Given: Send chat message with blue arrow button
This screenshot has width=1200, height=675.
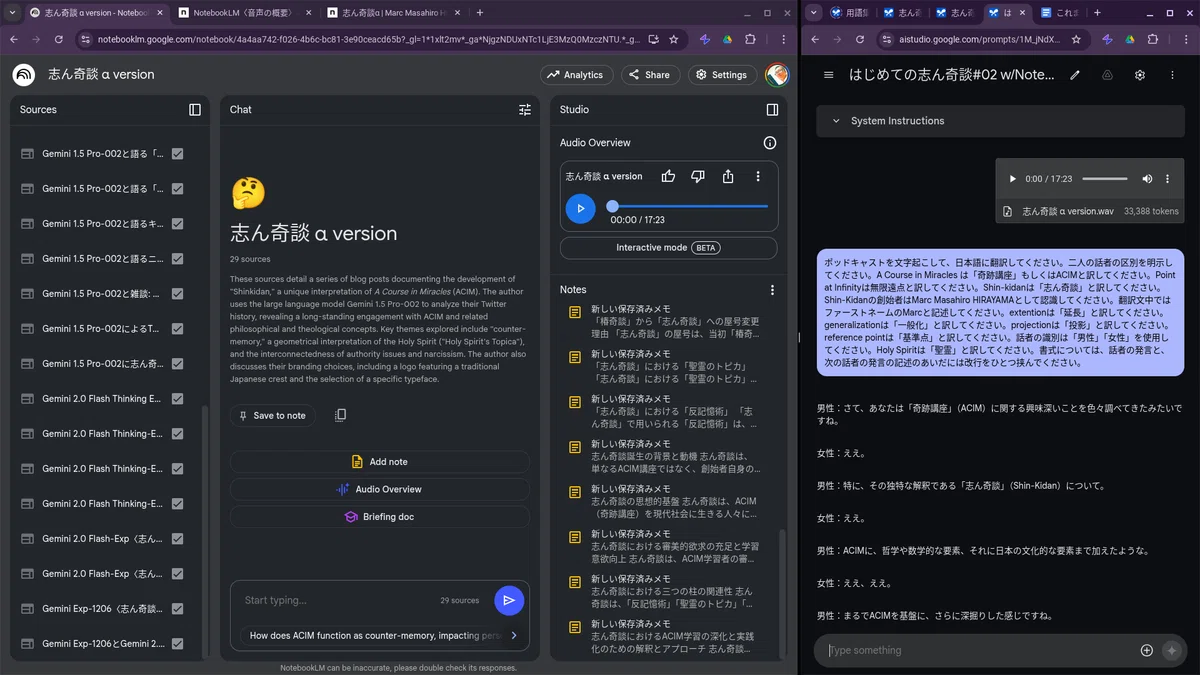Looking at the screenshot, I should (x=509, y=600).
